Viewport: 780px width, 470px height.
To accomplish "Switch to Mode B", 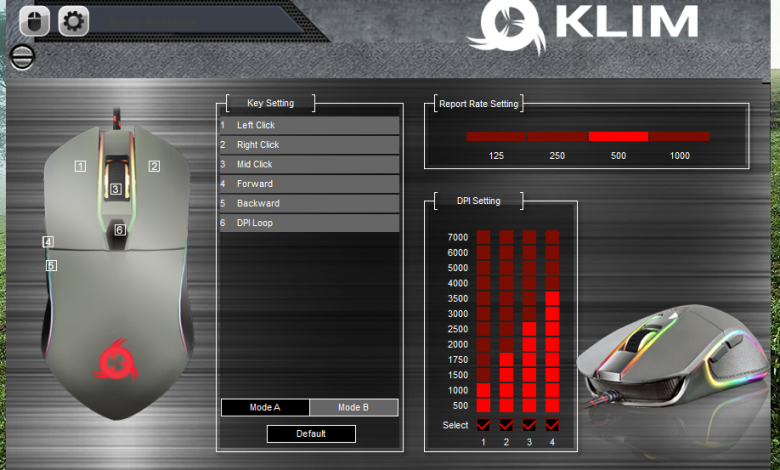I will 354,407.
